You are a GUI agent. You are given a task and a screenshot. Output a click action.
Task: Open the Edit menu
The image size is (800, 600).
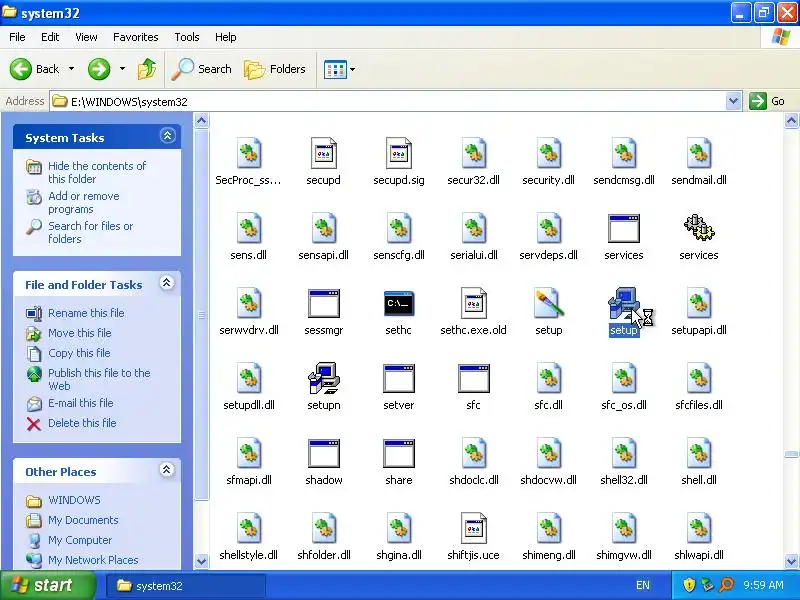[x=50, y=37]
